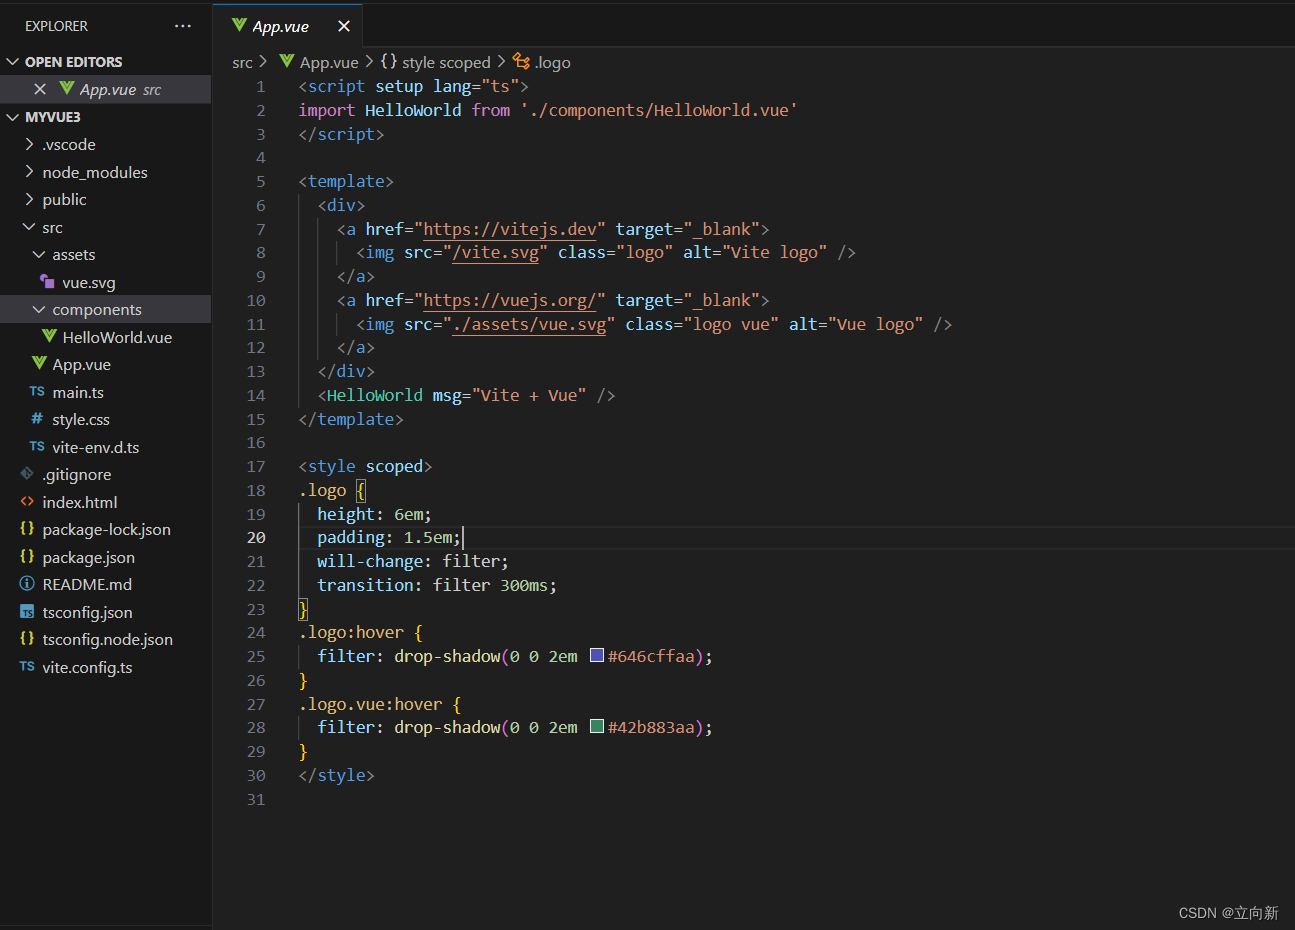1295x930 pixels.
Task: Click Vue icon beside App.vue in Open Editors
Action: [67, 88]
